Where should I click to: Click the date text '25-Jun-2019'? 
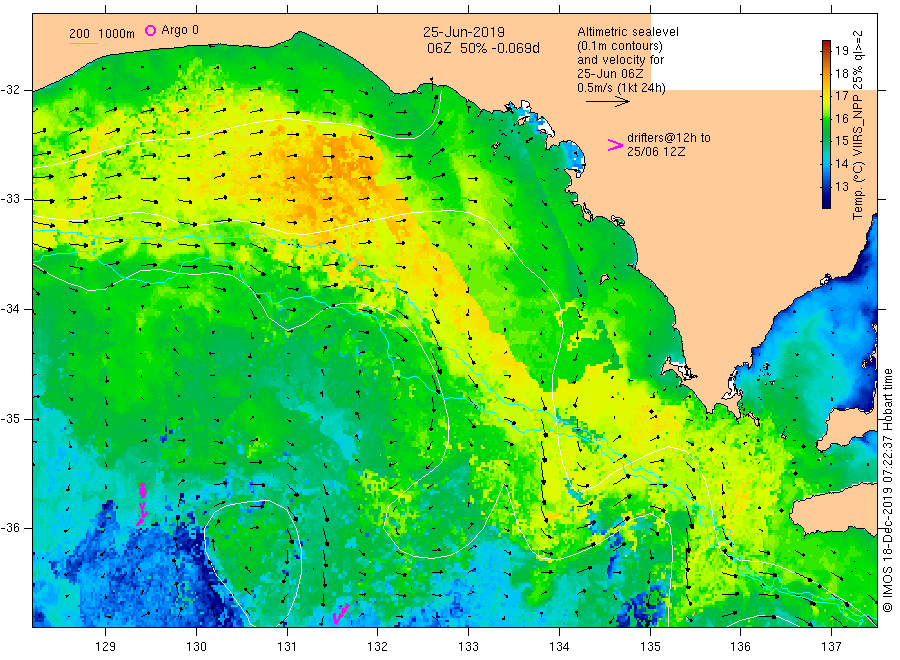click(x=464, y=33)
